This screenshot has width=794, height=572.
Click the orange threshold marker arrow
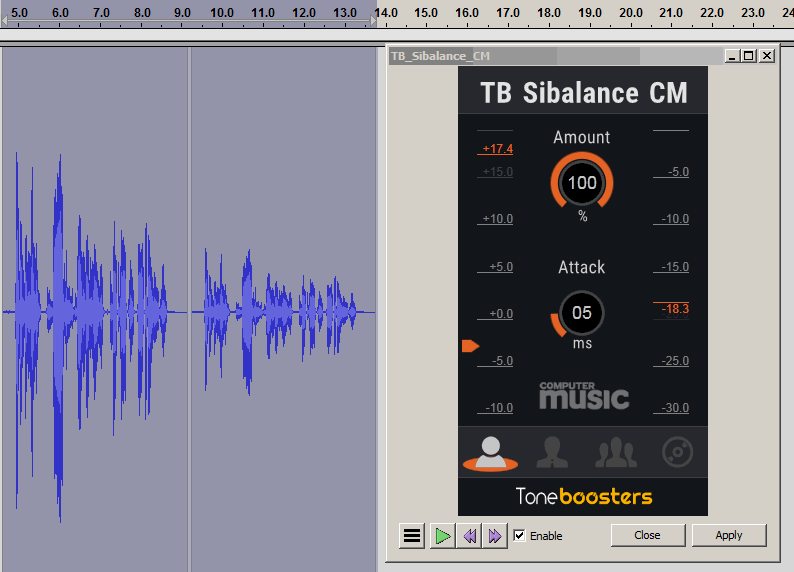pos(470,346)
